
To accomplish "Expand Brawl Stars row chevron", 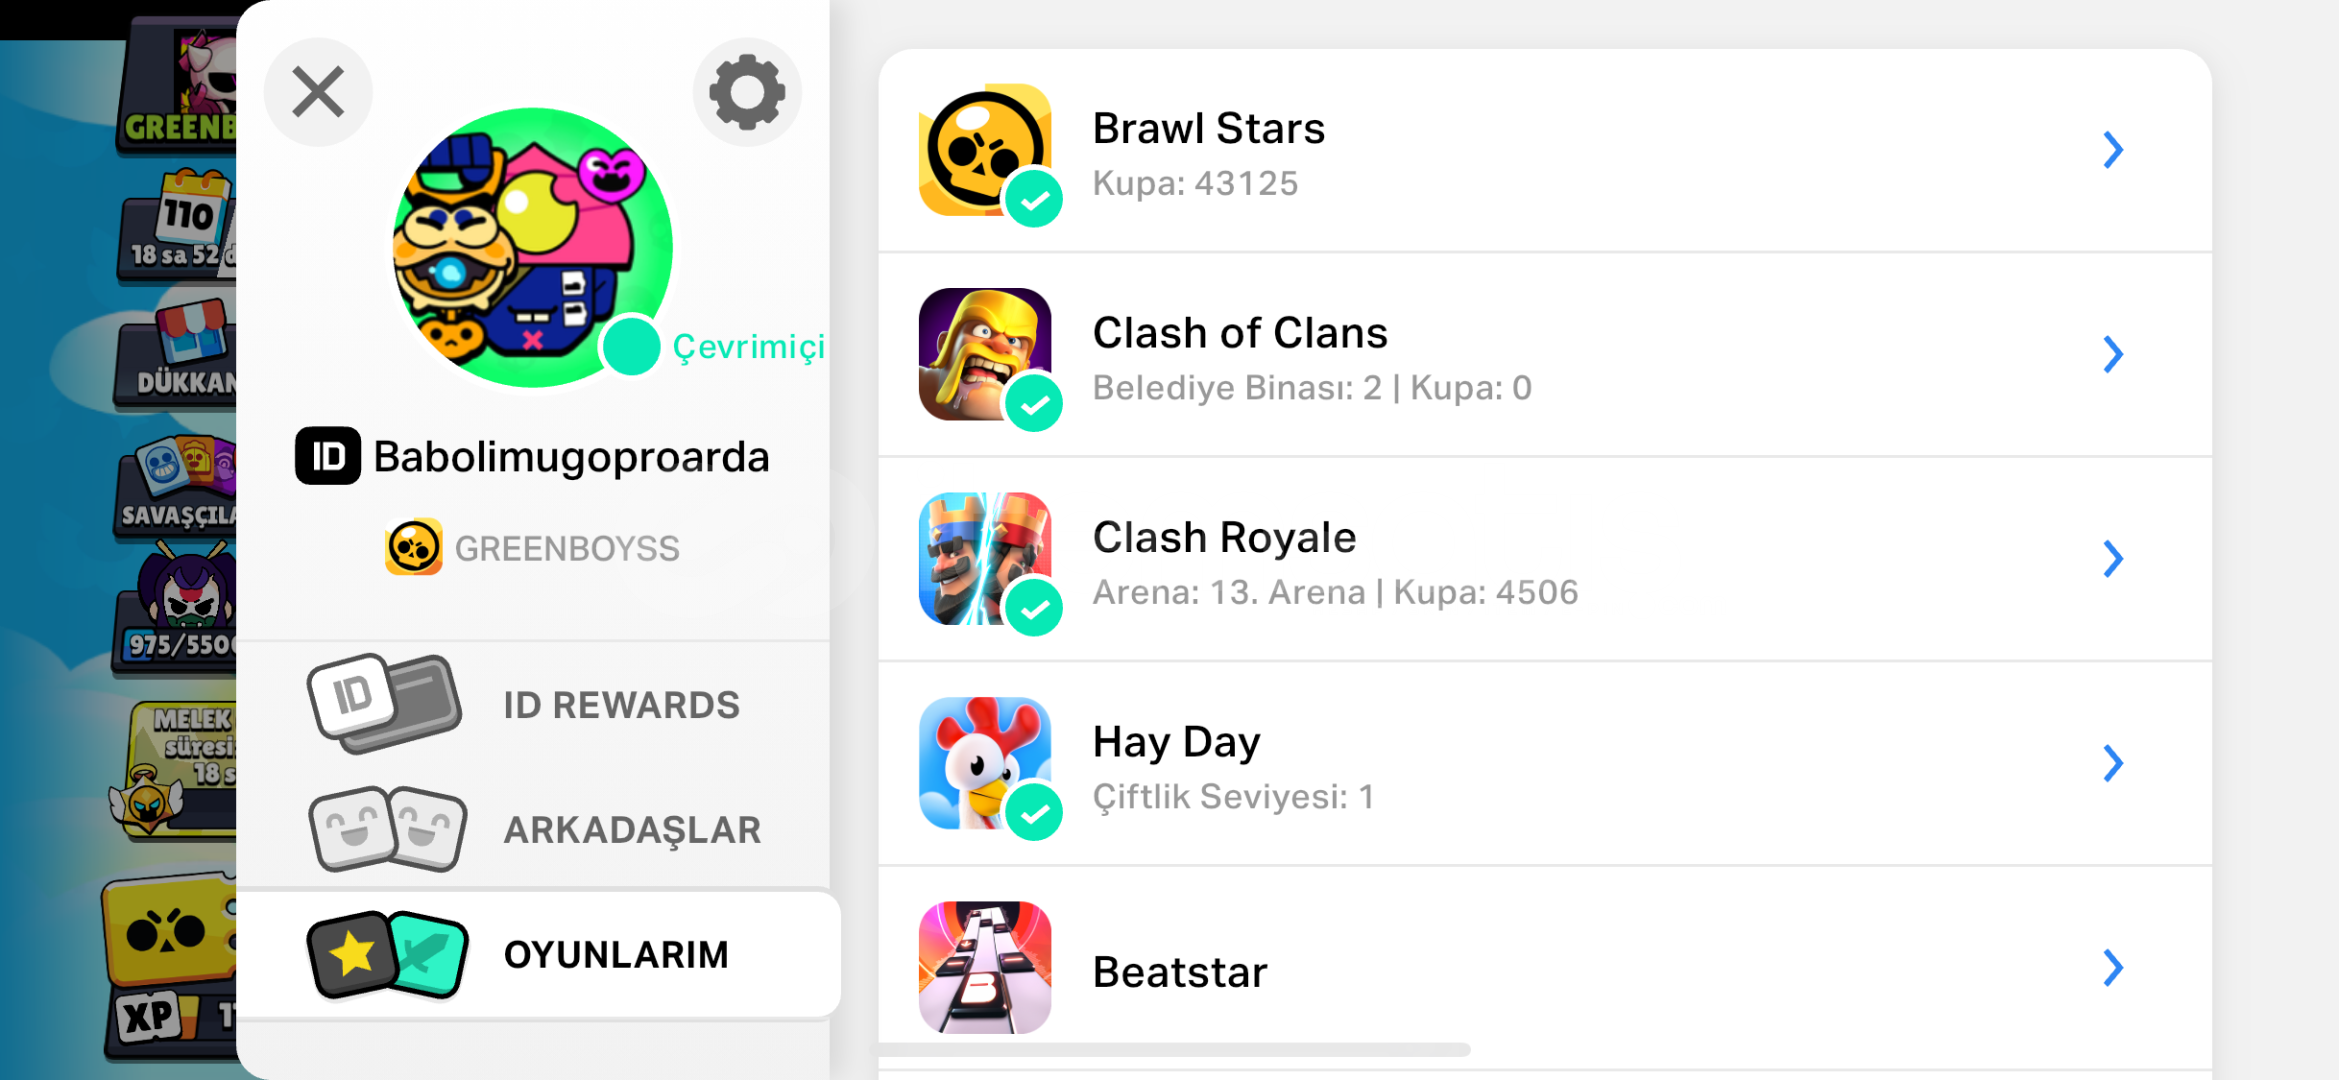I will pyautogui.click(x=2112, y=150).
